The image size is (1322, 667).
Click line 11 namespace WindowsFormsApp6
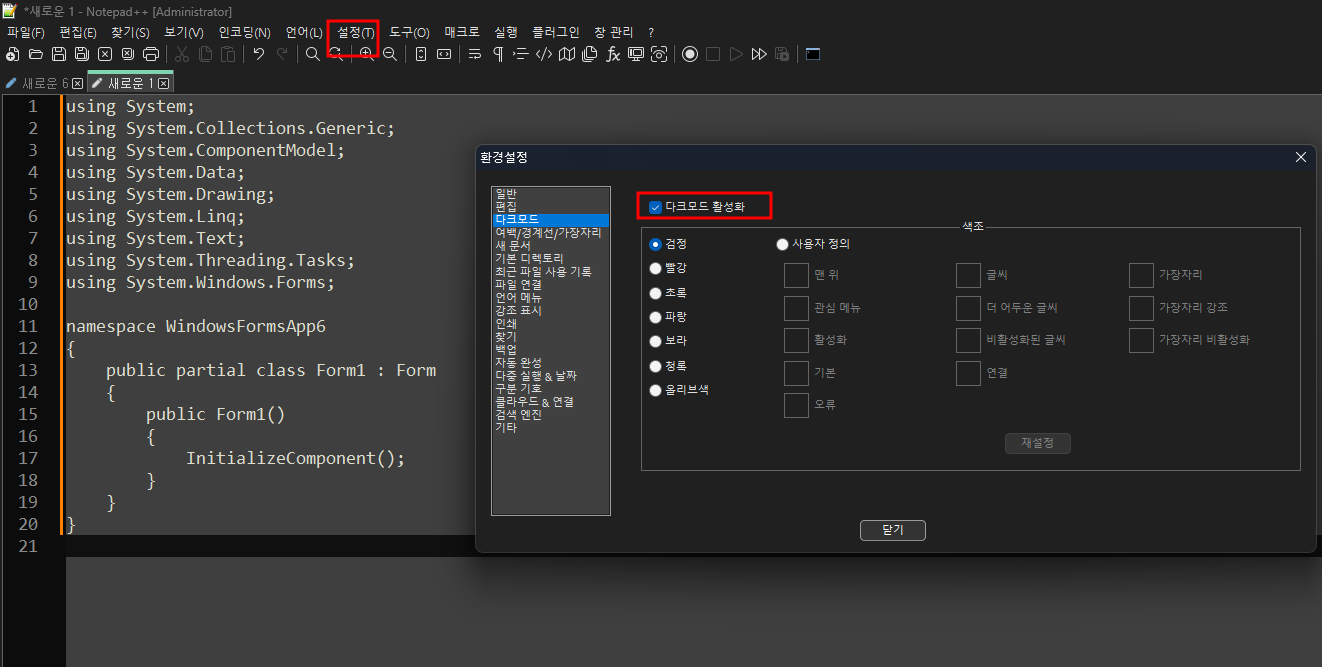[x=196, y=326]
